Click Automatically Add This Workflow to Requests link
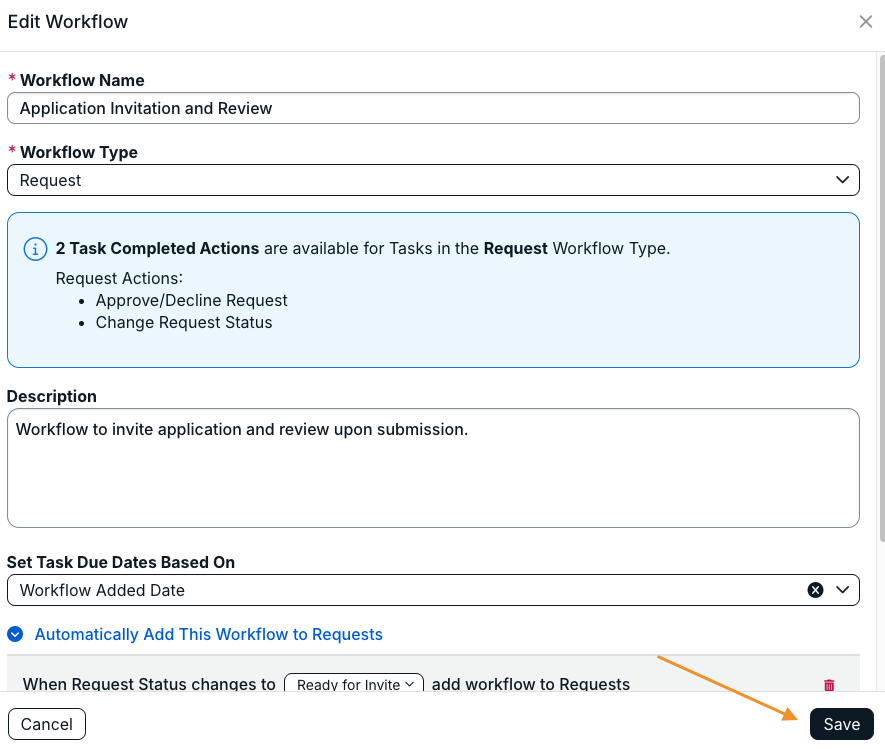This screenshot has width=885, height=749. pyautogui.click(x=209, y=634)
